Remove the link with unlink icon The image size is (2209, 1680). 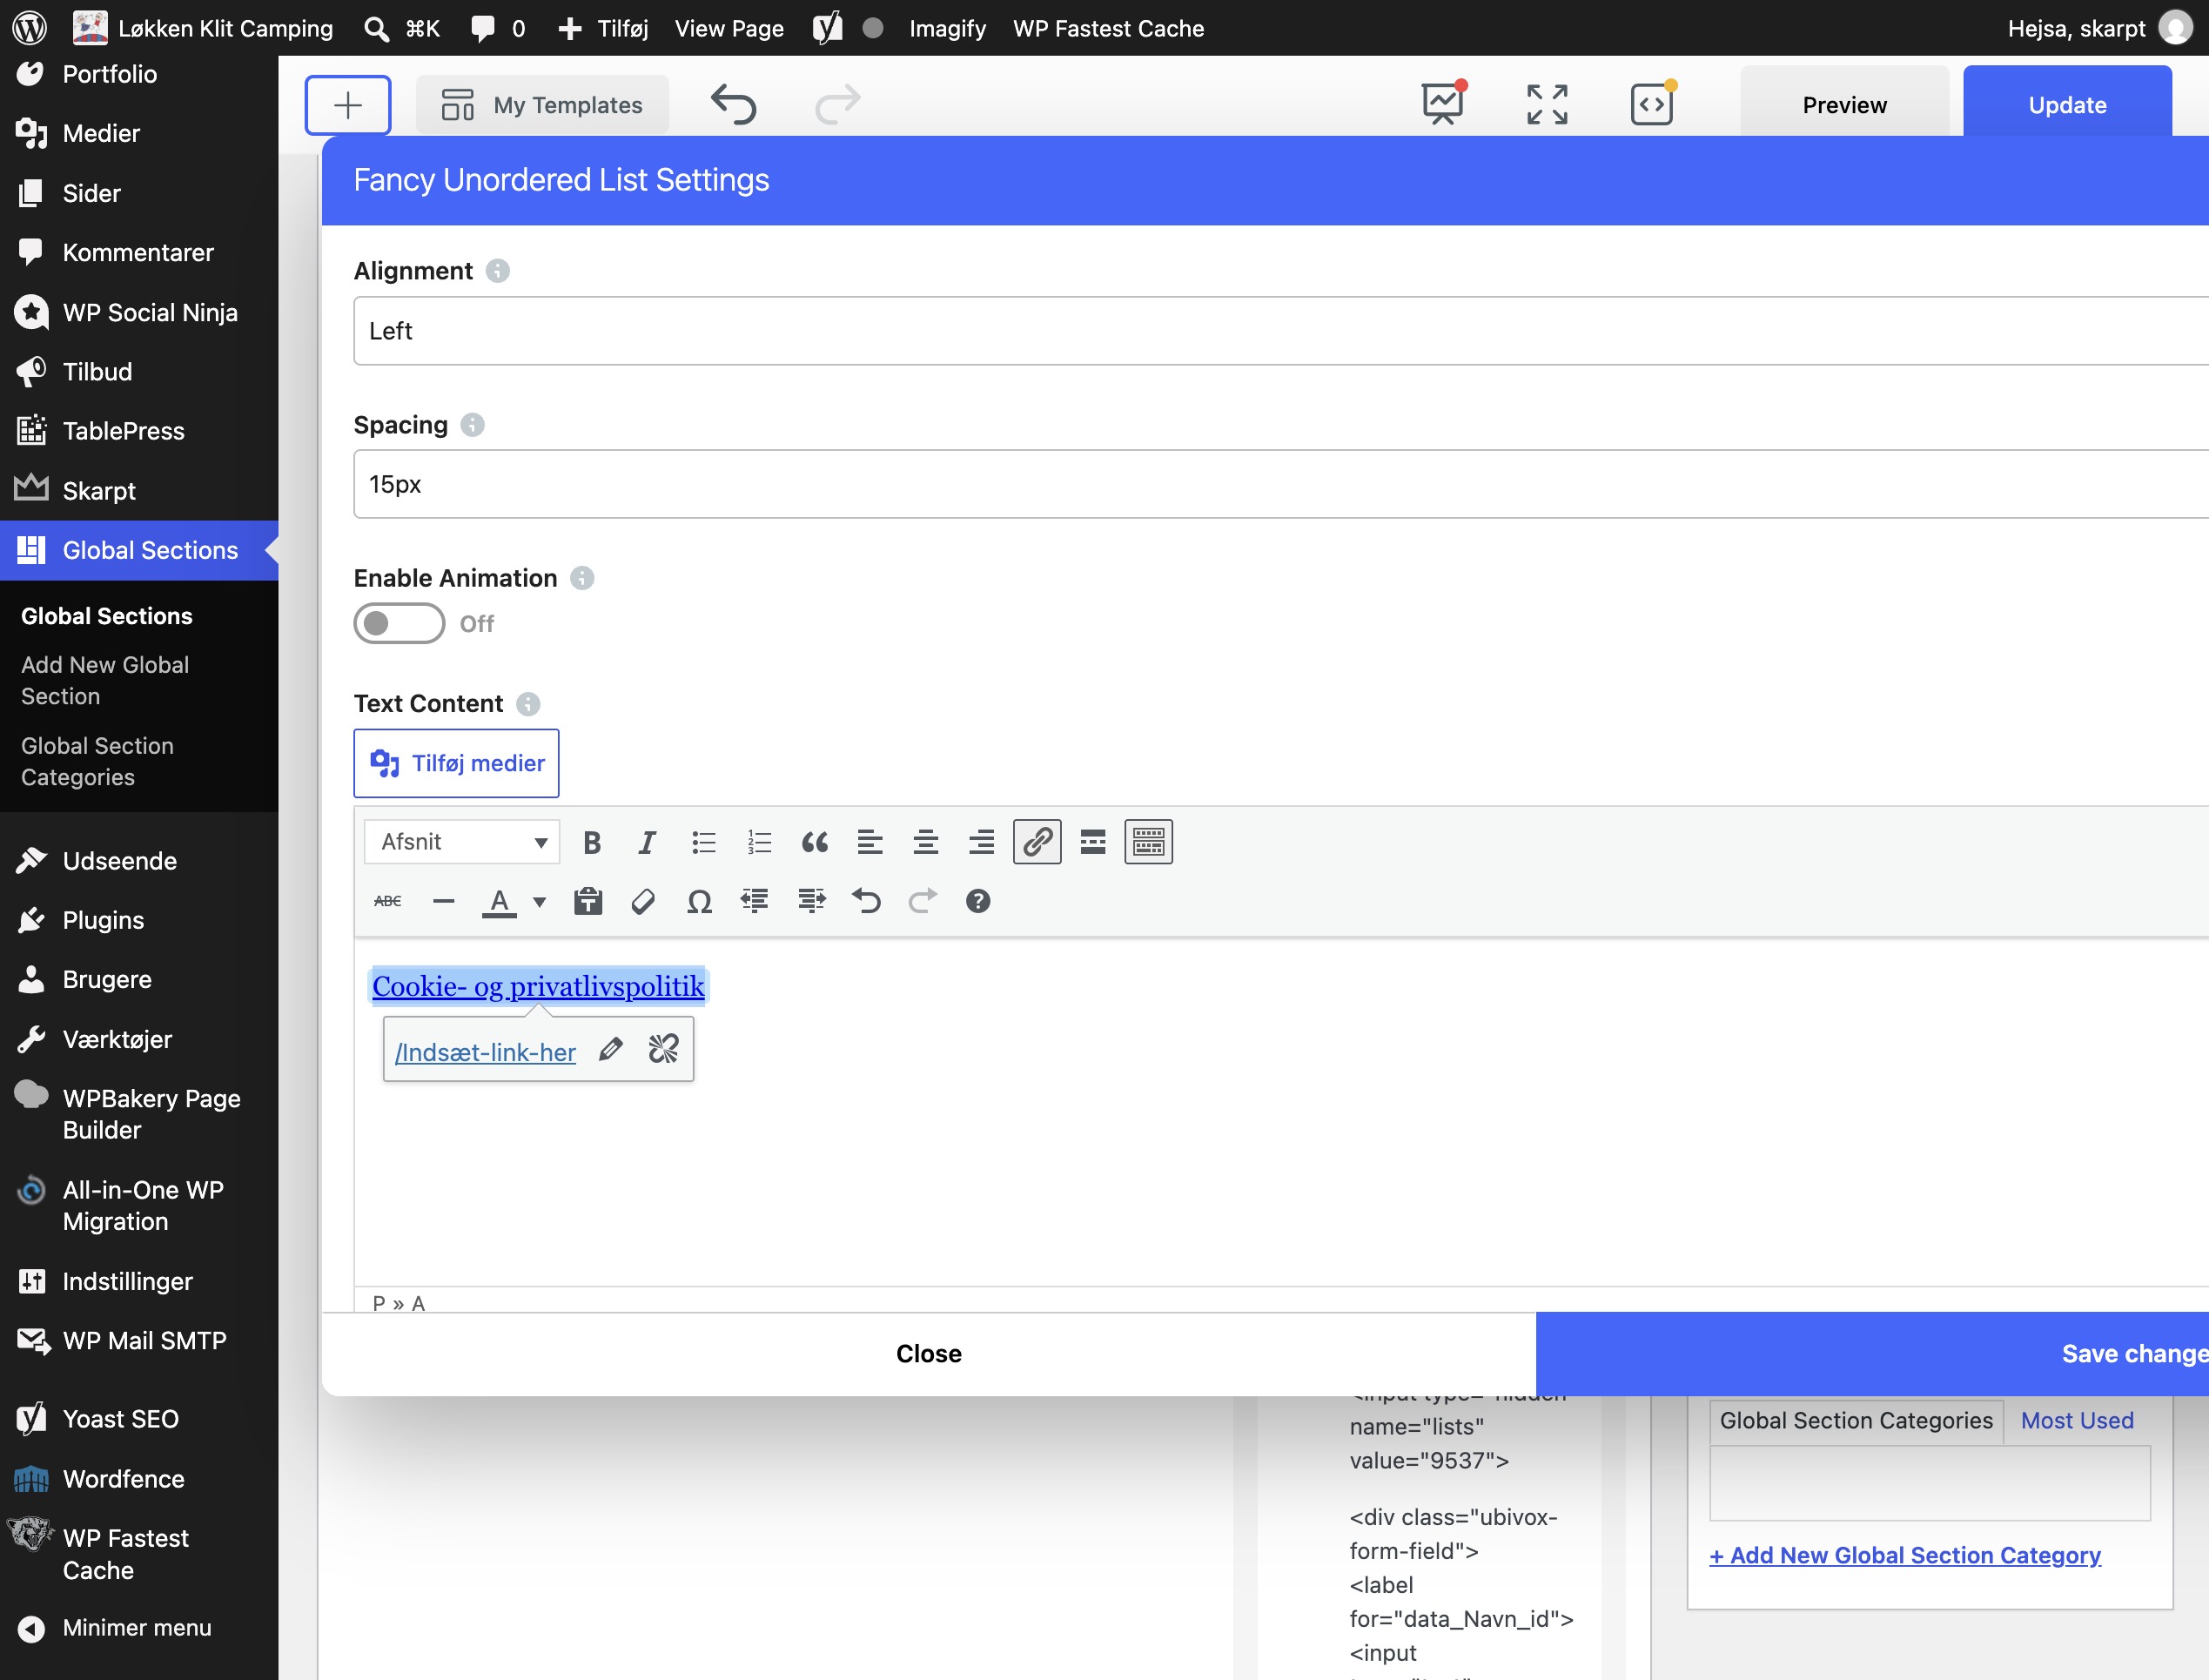click(x=663, y=1049)
